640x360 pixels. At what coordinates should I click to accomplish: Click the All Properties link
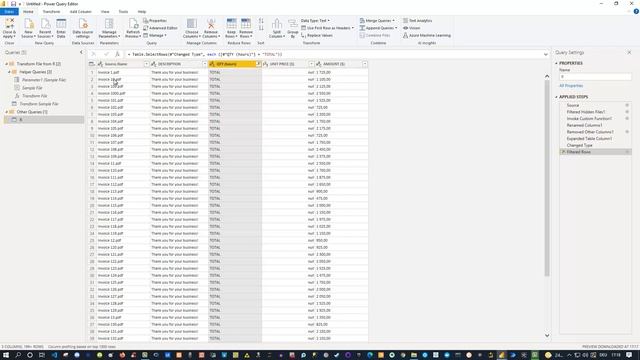571,86
